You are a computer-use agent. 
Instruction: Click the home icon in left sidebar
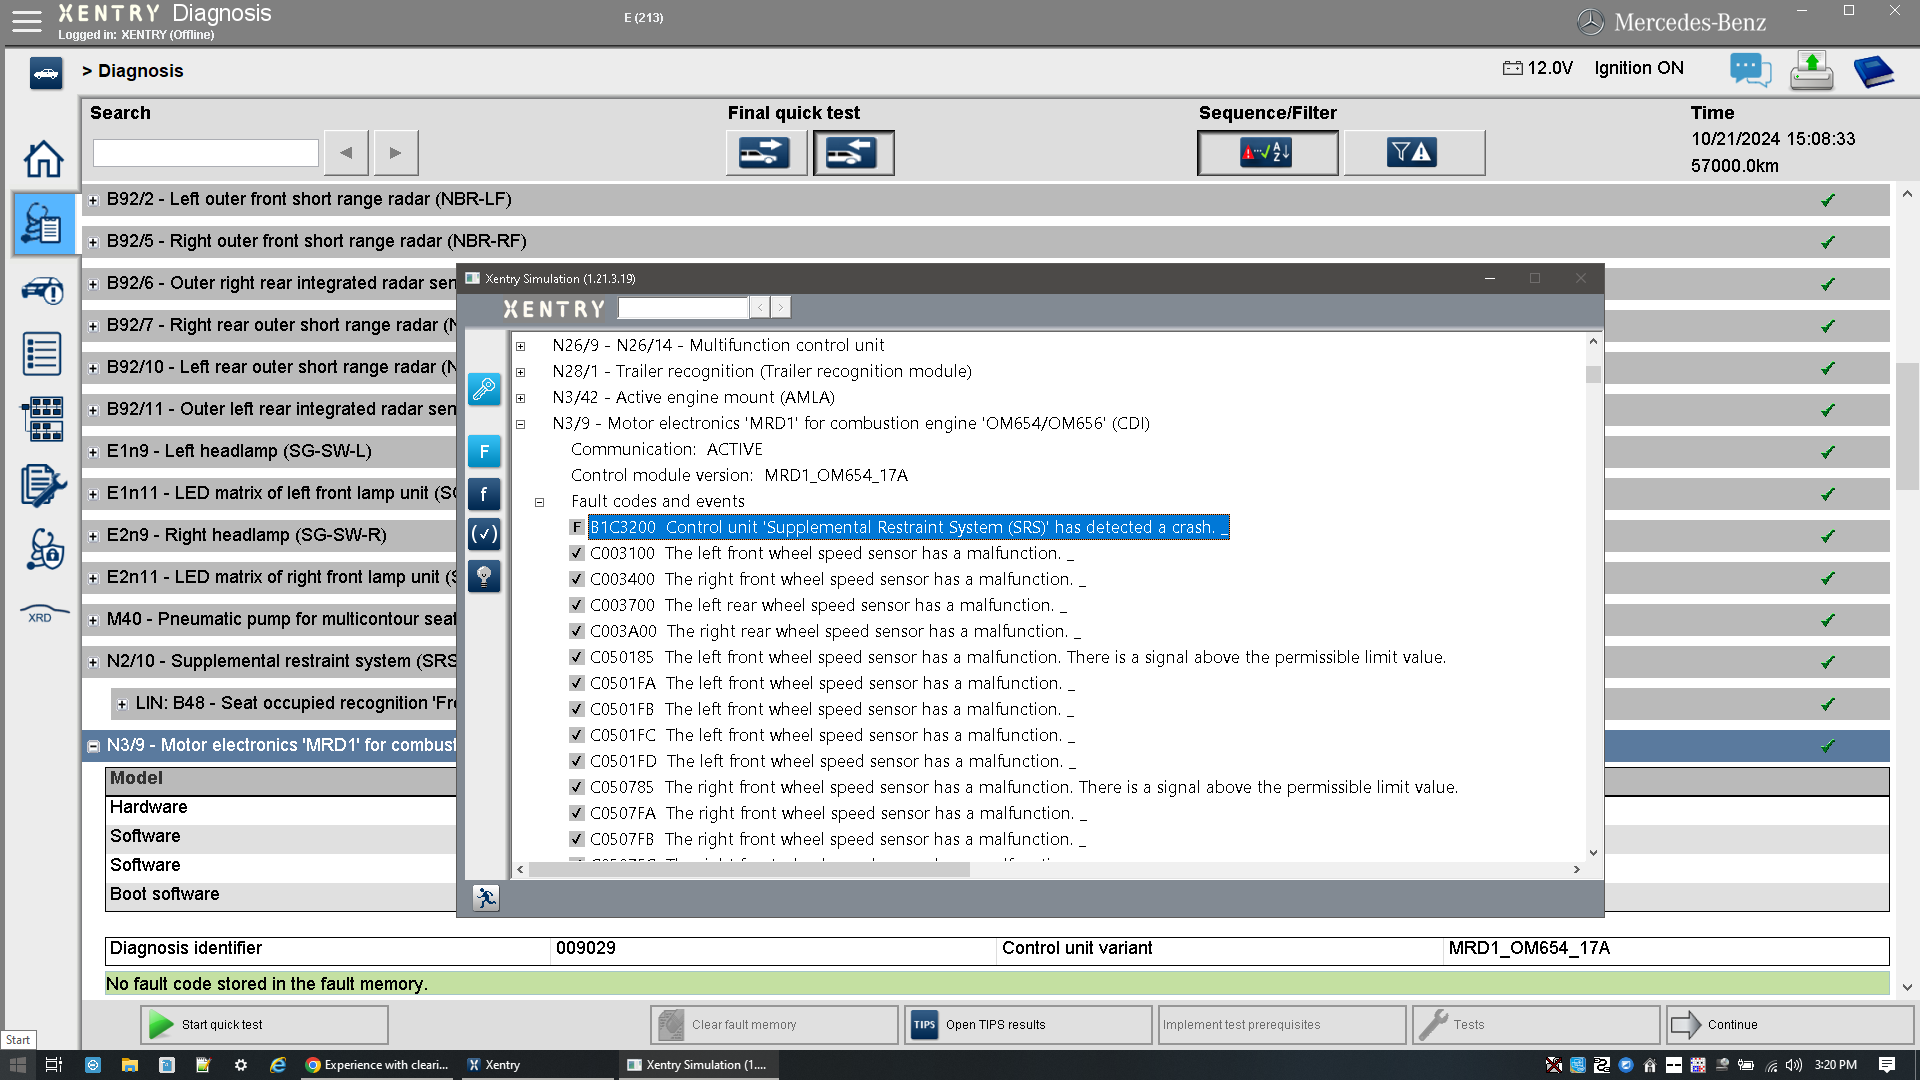coord(43,159)
